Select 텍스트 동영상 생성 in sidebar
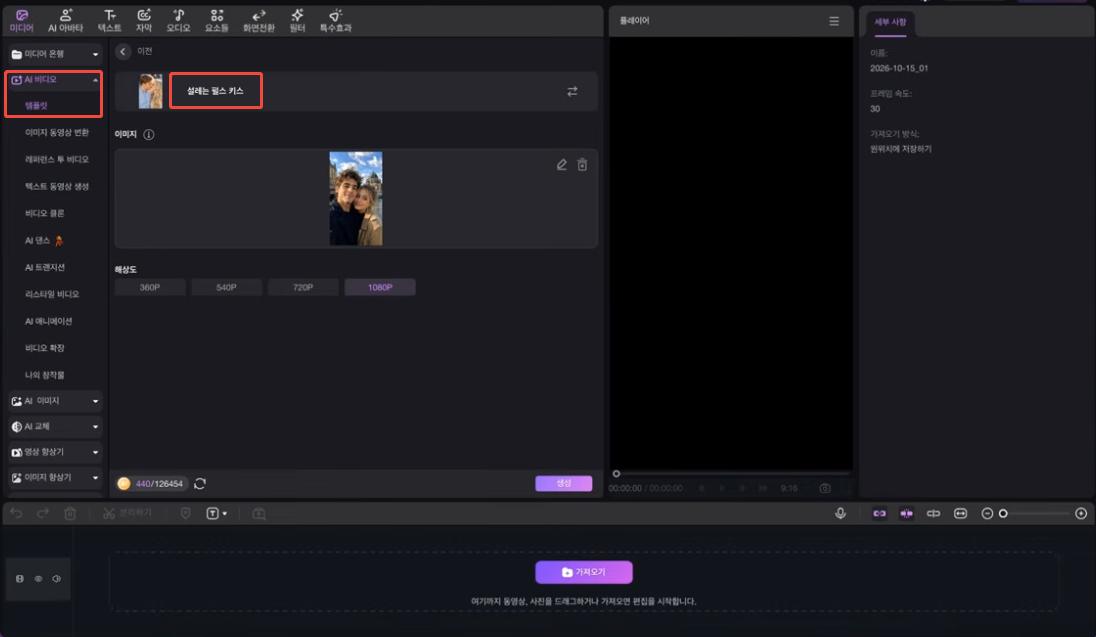The height and width of the screenshot is (637, 1096). pos(57,186)
